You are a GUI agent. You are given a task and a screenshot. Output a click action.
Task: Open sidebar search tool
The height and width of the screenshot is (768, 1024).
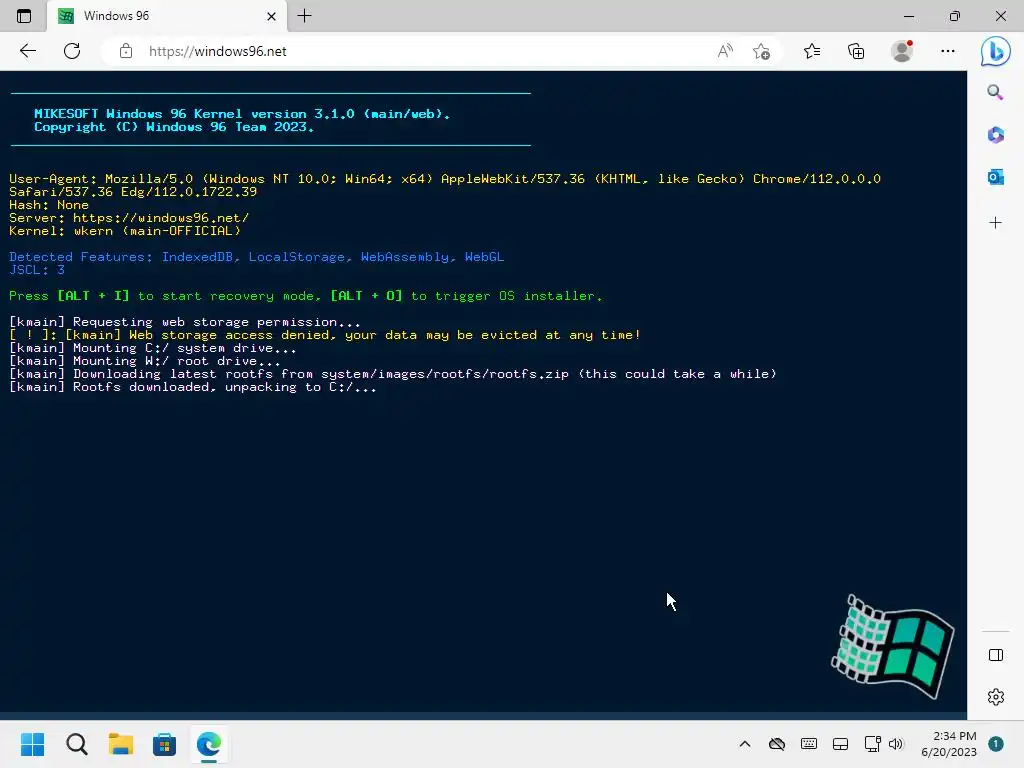(995, 92)
